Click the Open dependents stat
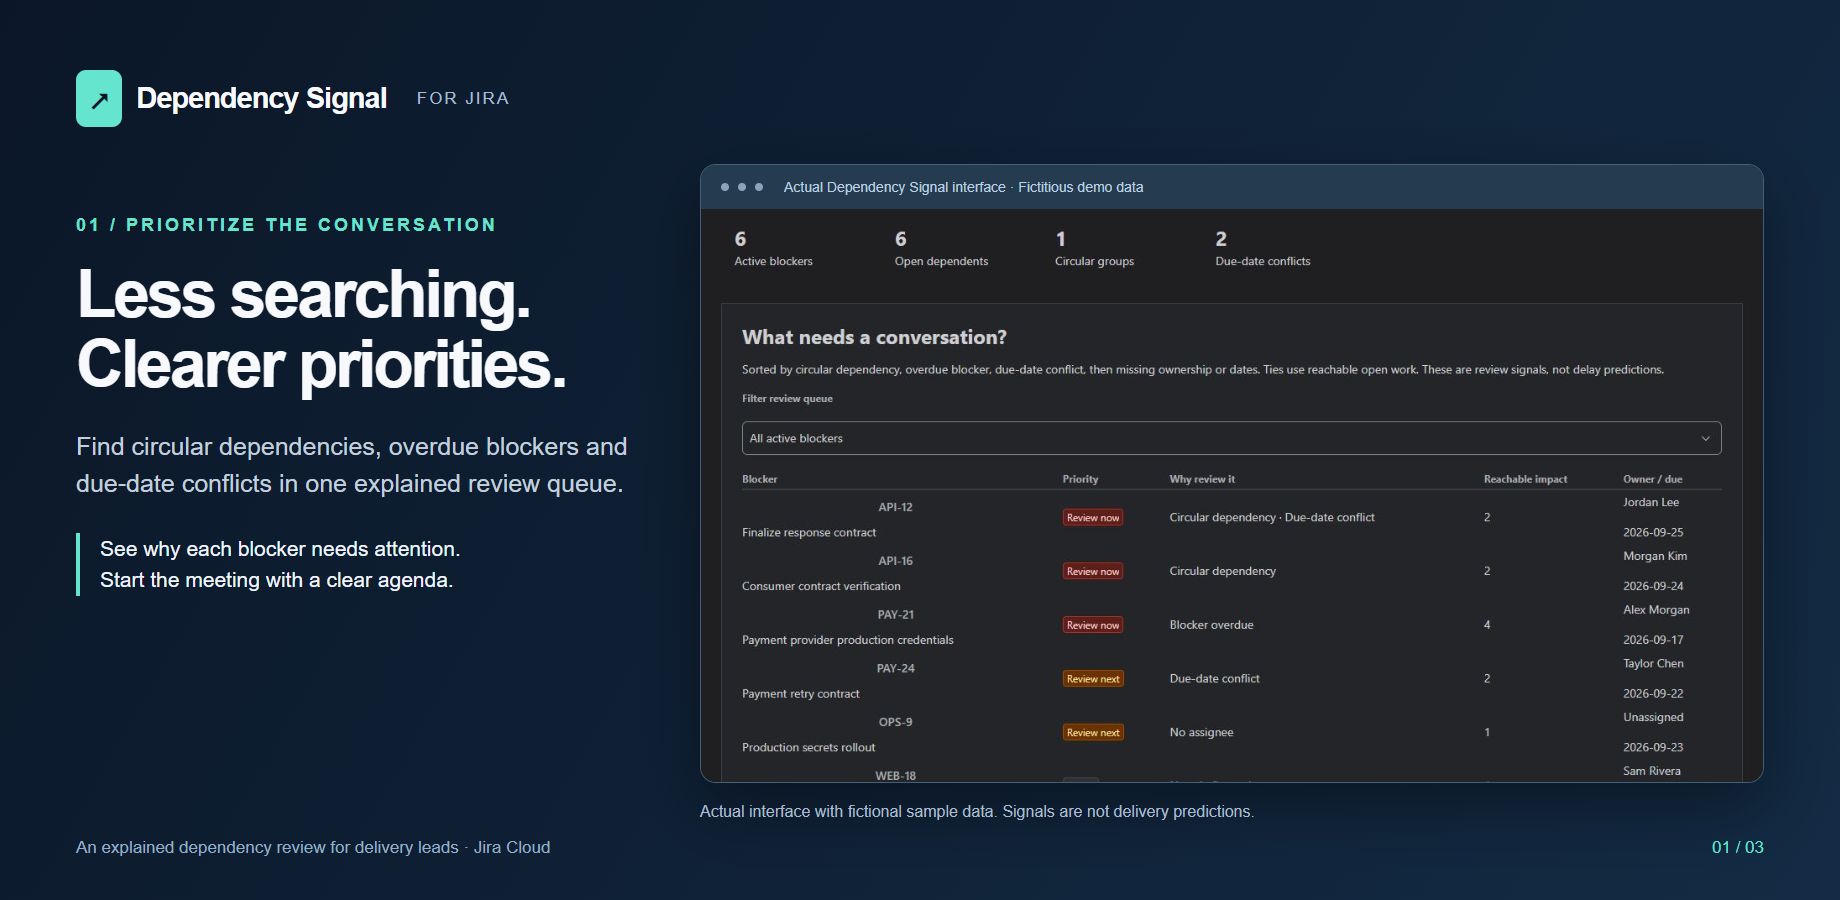This screenshot has width=1840, height=900. (941, 248)
